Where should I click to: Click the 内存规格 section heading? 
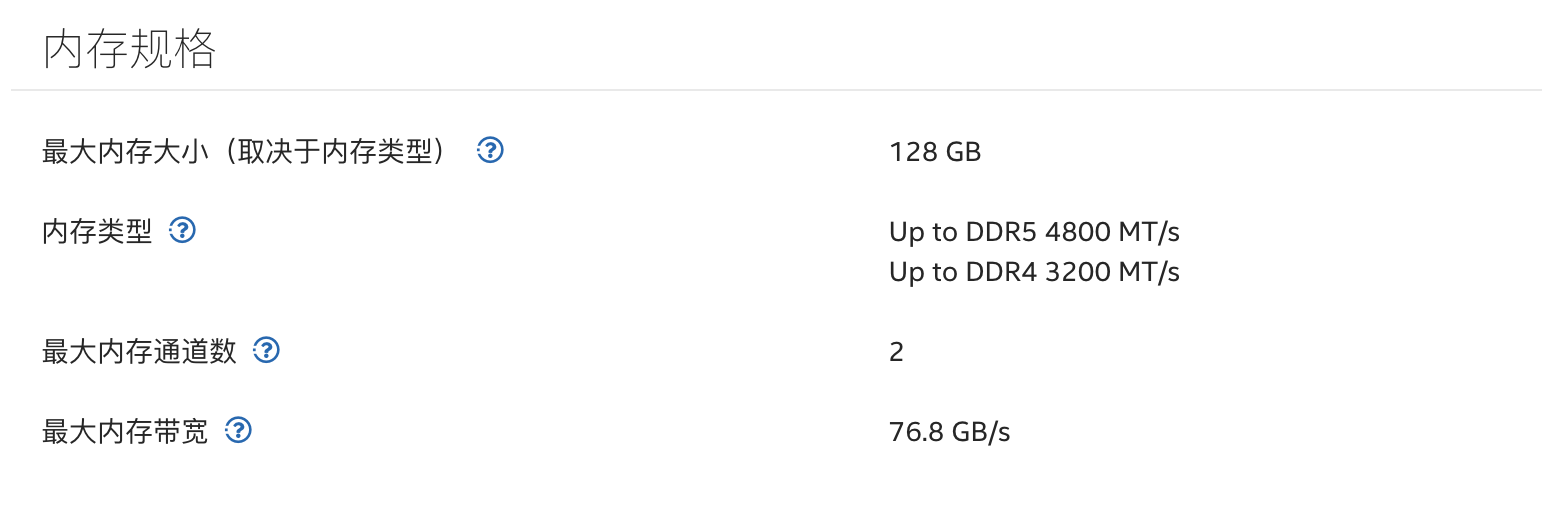(x=130, y=49)
